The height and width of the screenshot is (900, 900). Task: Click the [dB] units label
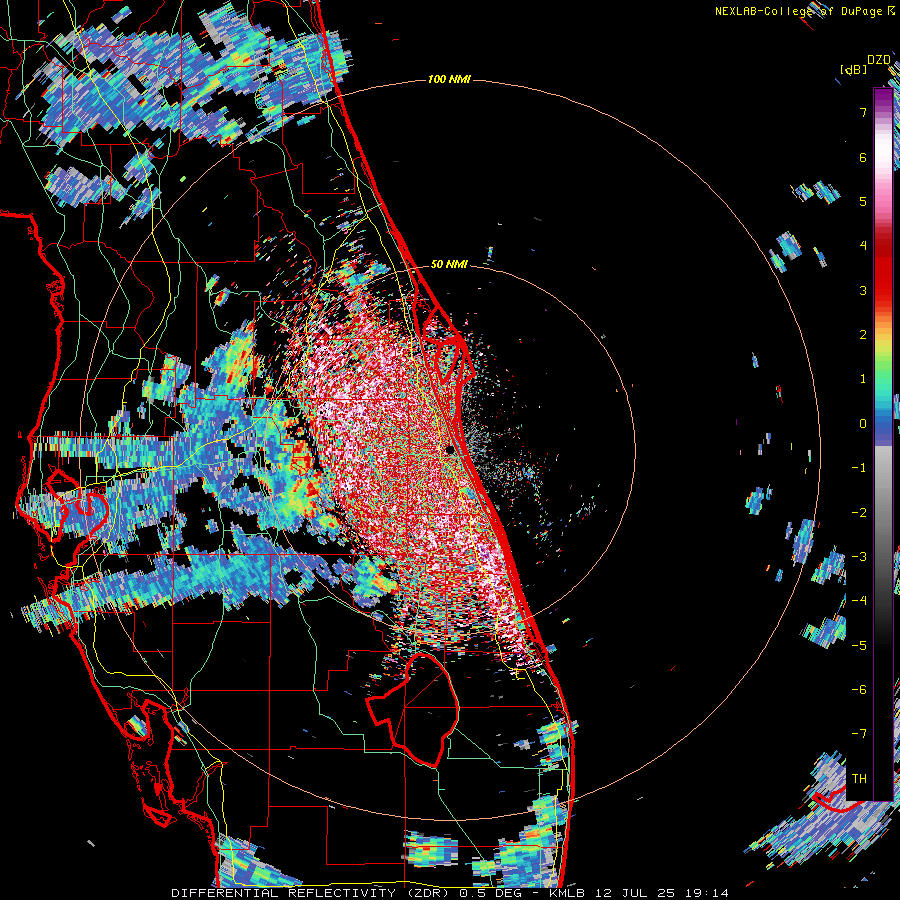click(x=854, y=69)
